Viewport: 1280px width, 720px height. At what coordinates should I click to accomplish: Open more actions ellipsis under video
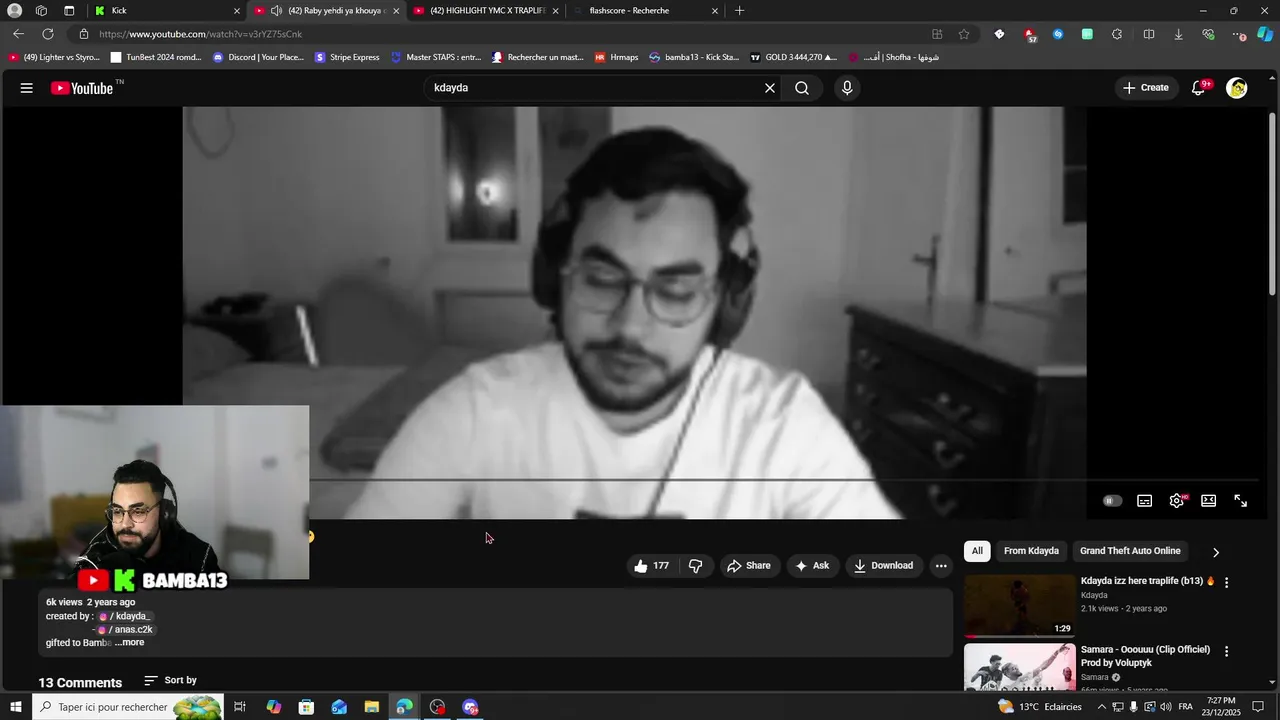(x=941, y=566)
